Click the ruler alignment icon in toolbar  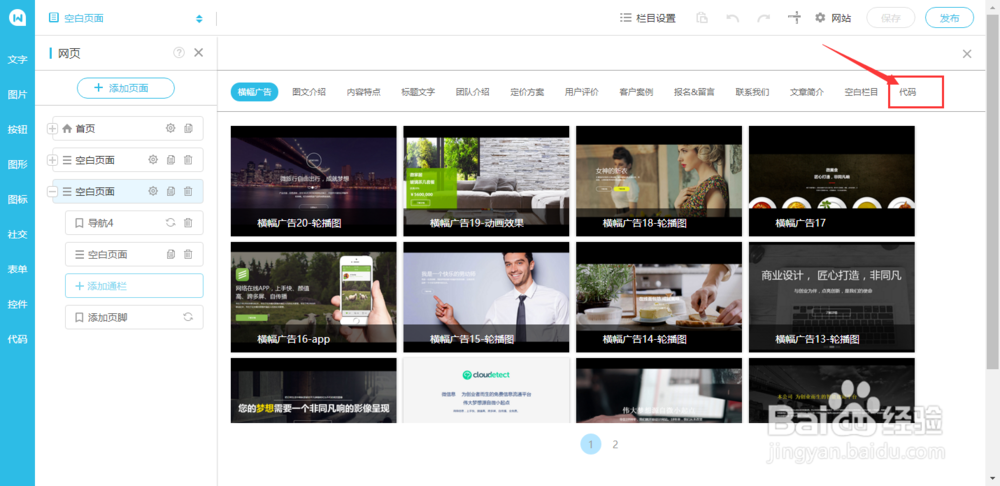(795, 18)
